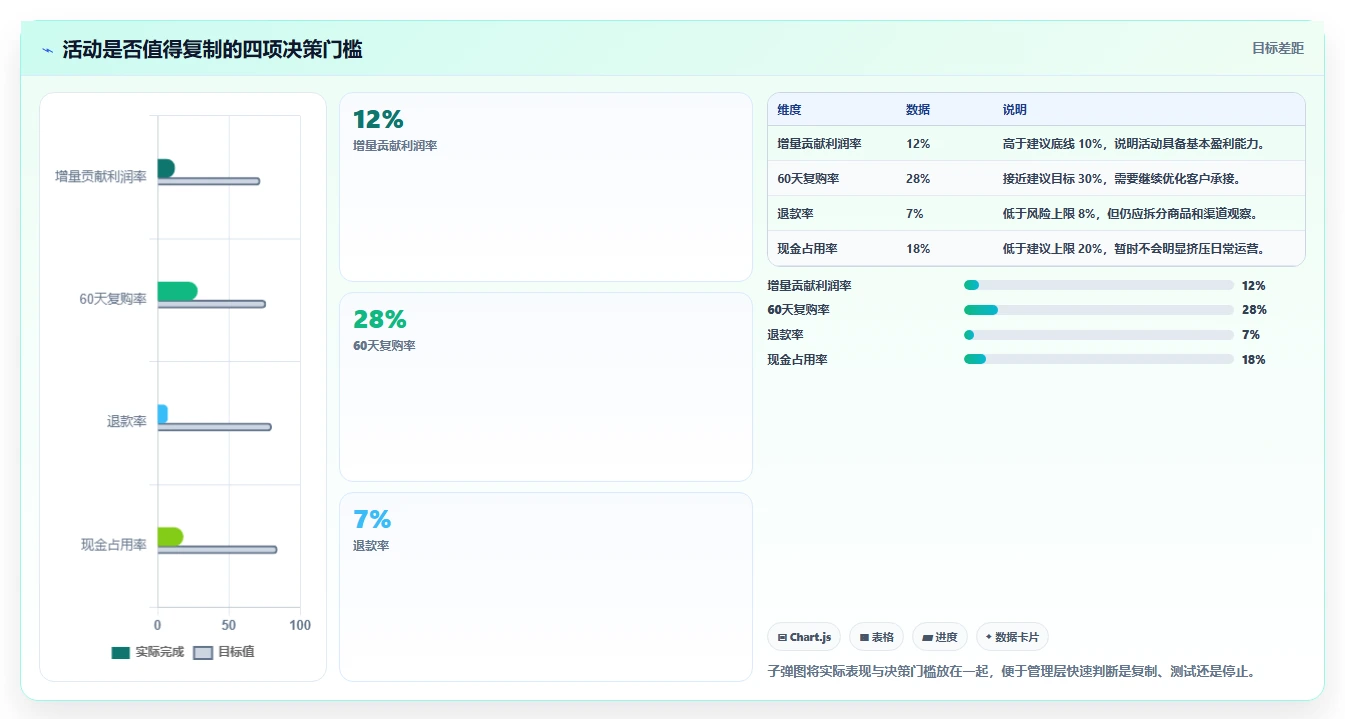1345x719 pixels.
Task: Toggle the 目标值 legend swatch
Action: coord(203,653)
